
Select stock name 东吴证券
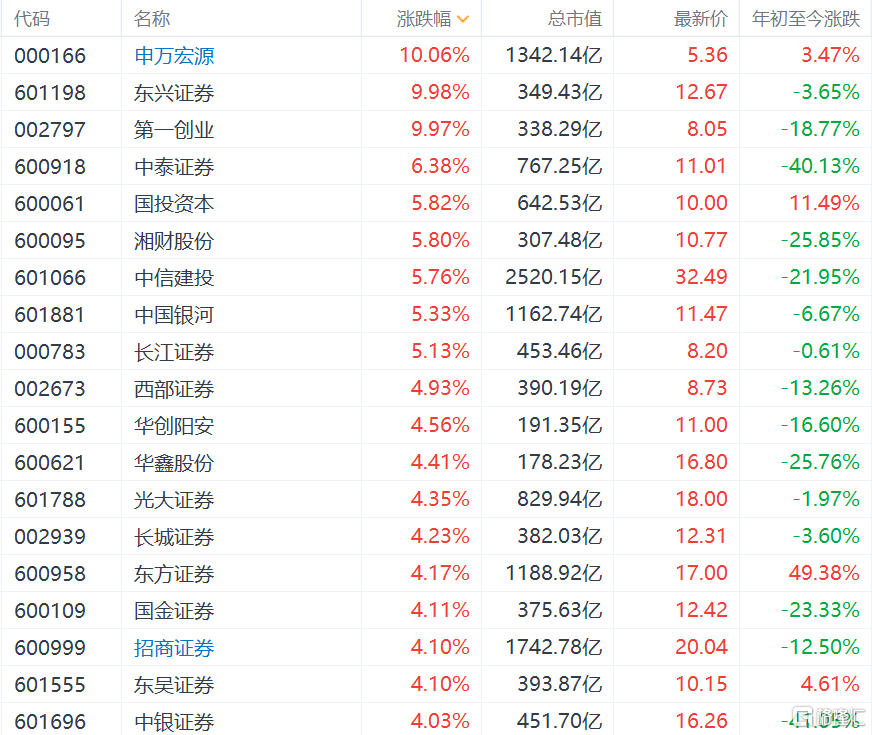tap(174, 685)
